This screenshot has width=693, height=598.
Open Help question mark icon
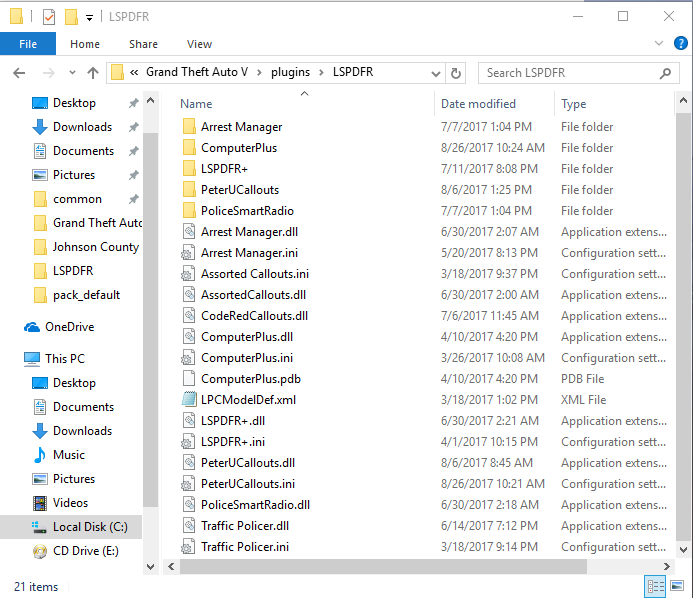(x=681, y=43)
